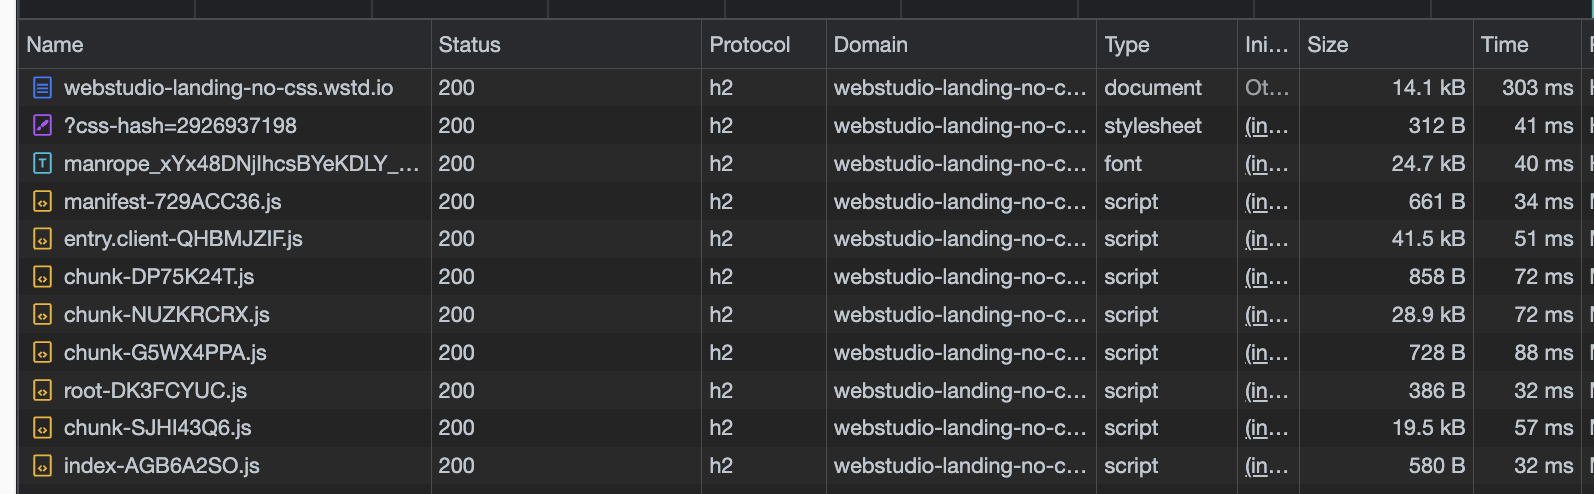Click the font icon beside the manrope file

[42, 164]
